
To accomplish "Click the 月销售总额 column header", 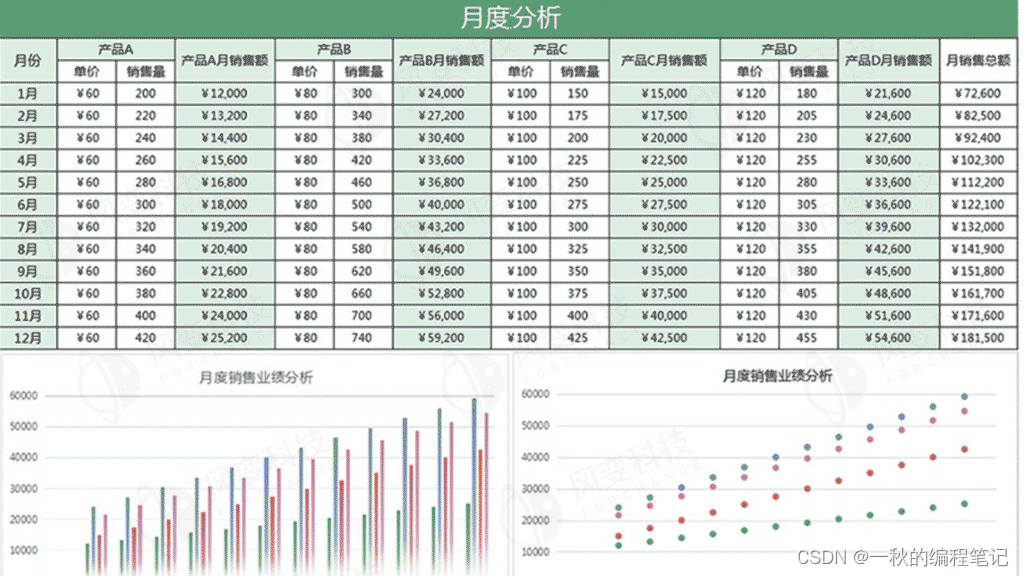I will [978, 60].
